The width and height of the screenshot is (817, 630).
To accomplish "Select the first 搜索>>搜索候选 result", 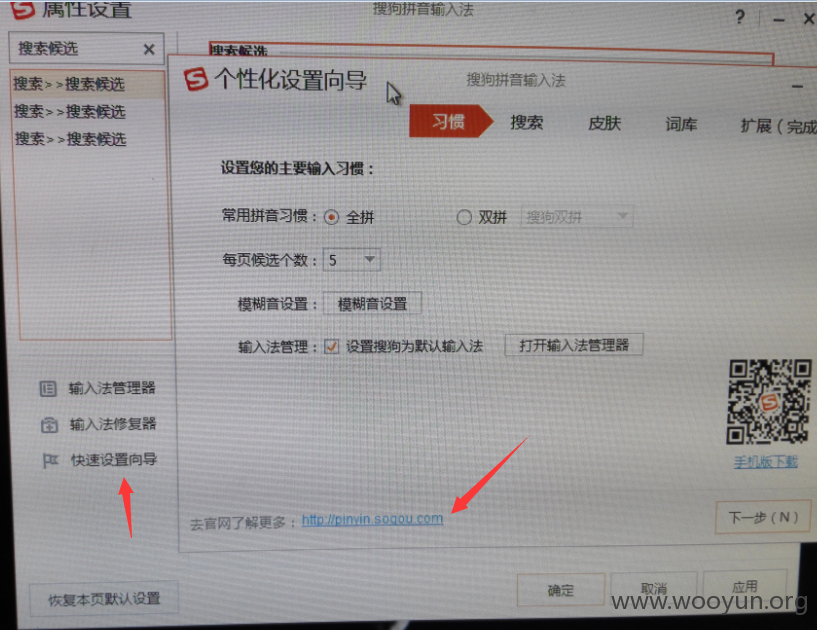I will pos(89,84).
